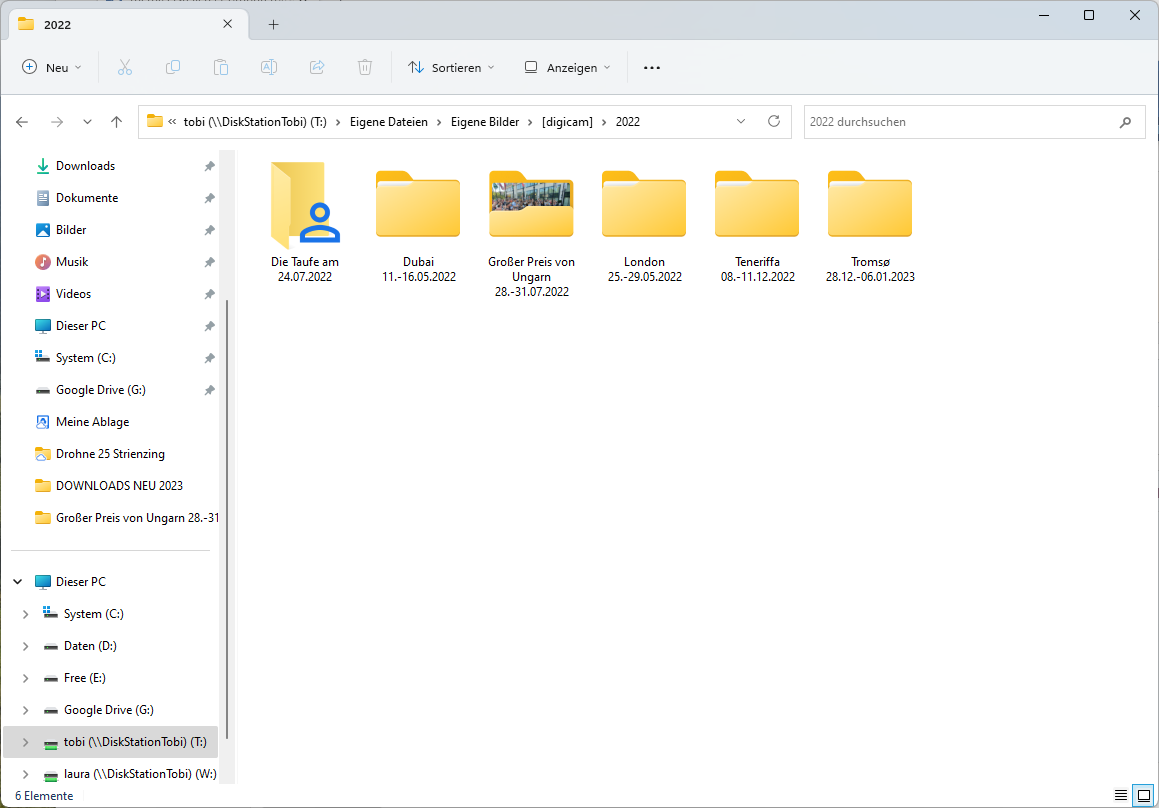Open pinned System (C:) shortcut
The height and width of the screenshot is (808, 1159).
[x=85, y=358]
